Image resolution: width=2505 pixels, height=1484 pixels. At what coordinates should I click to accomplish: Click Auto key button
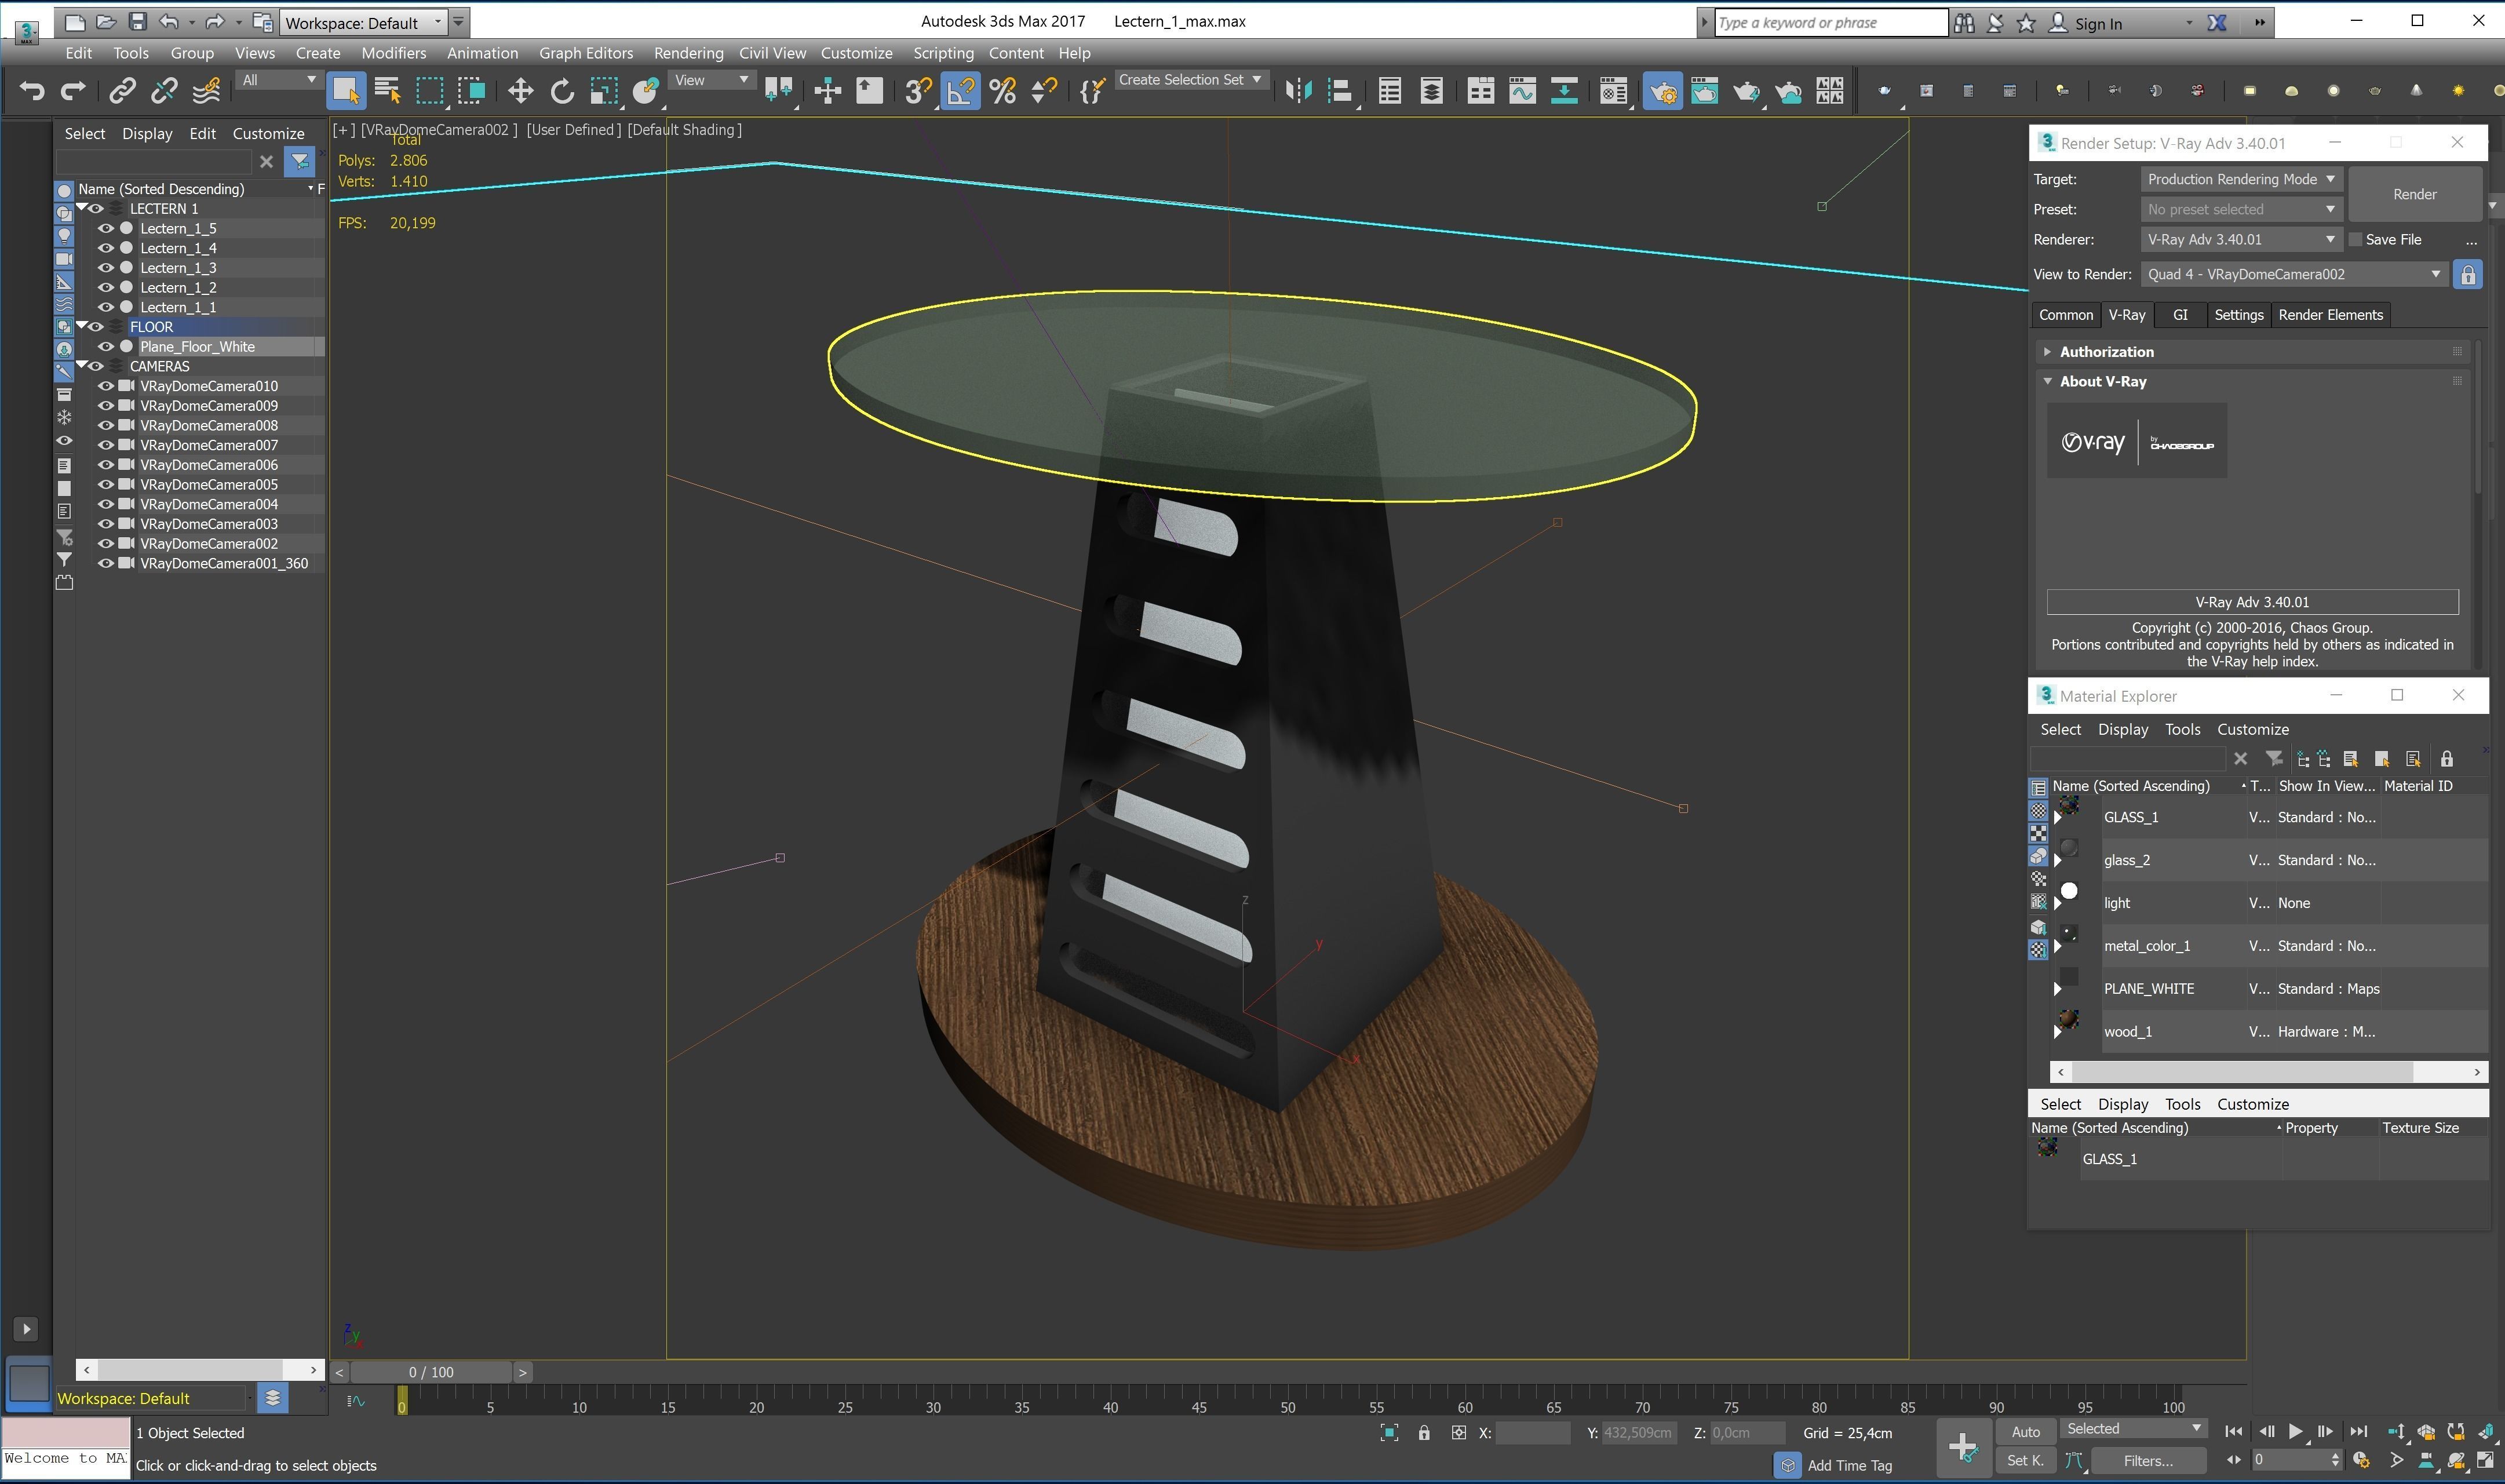(x=2025, y=1432)
